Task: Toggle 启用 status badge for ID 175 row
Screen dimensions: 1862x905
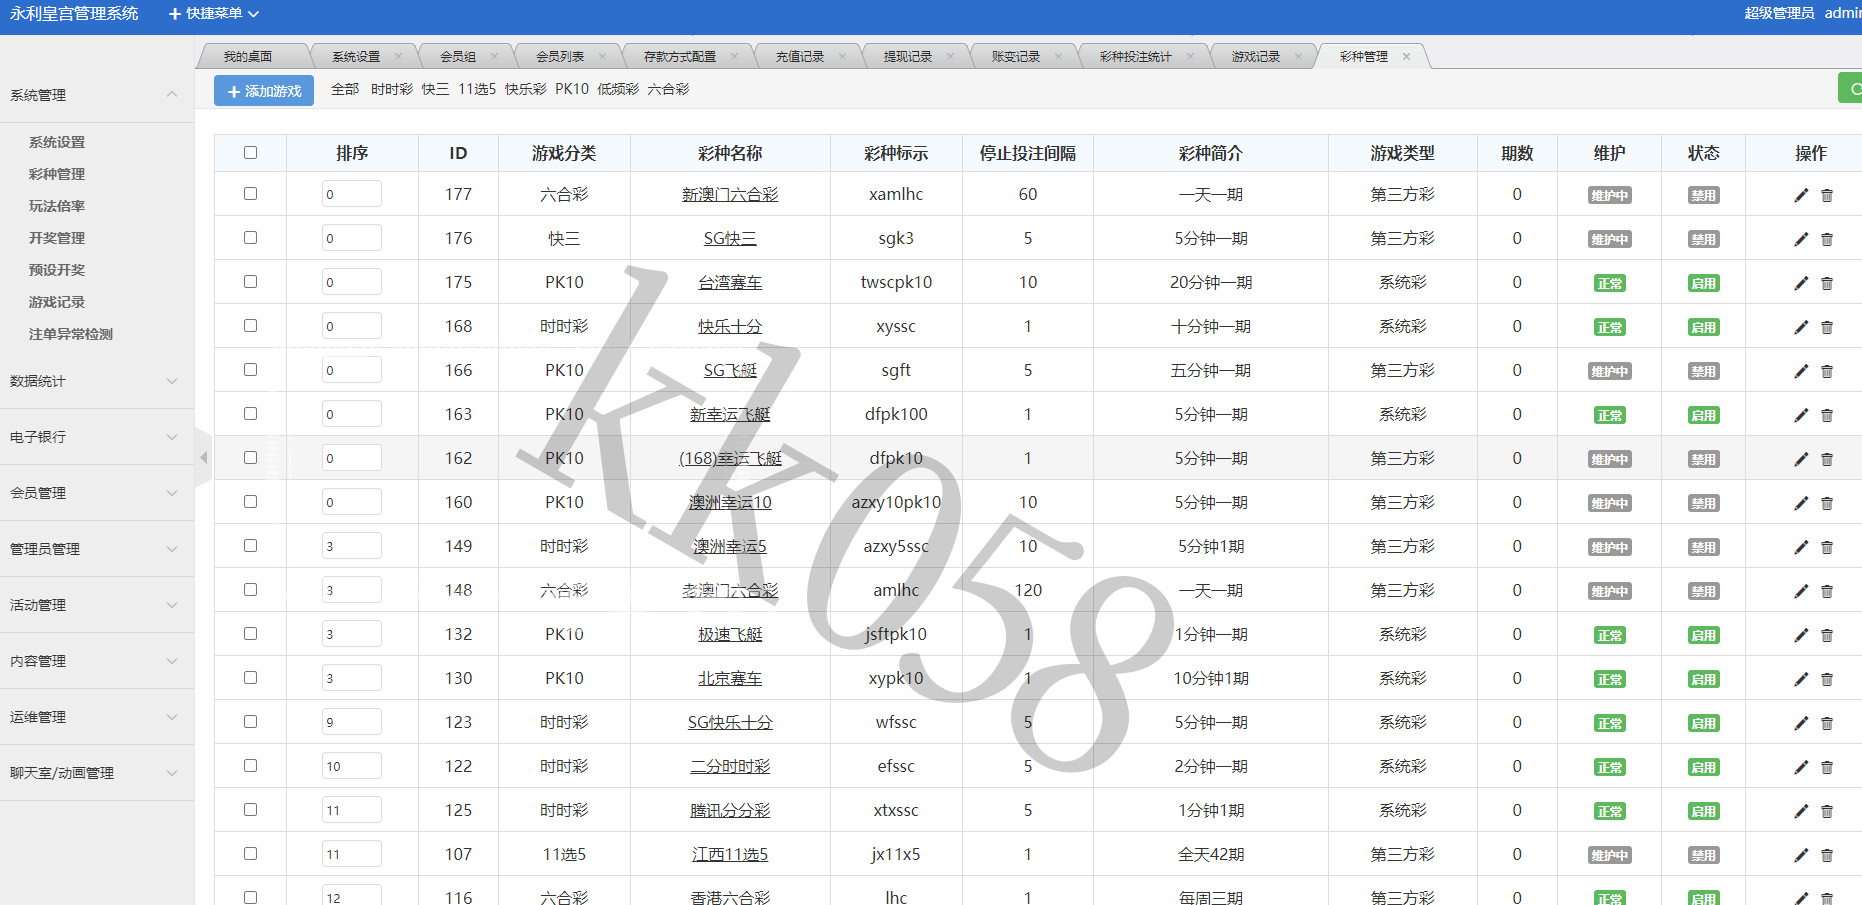Action: coord(1704,283)
